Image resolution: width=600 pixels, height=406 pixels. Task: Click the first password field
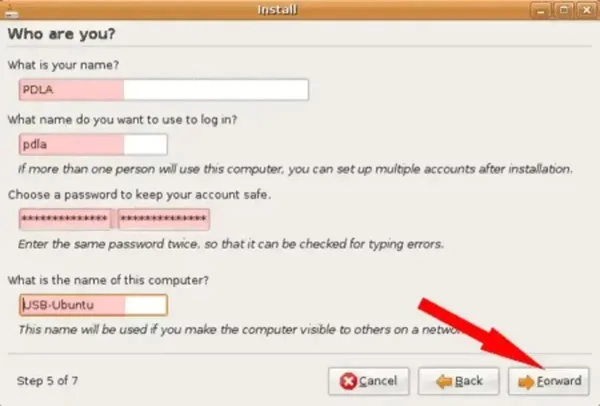[65, 219]
